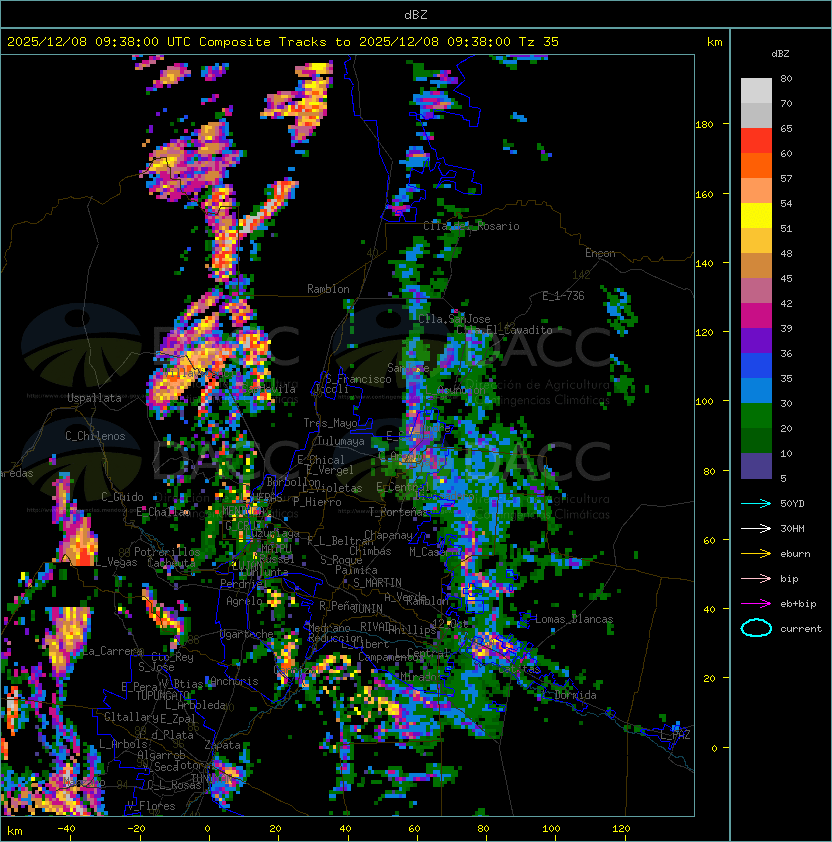Click the yellow eburn arrow in legend

point(756,554)
